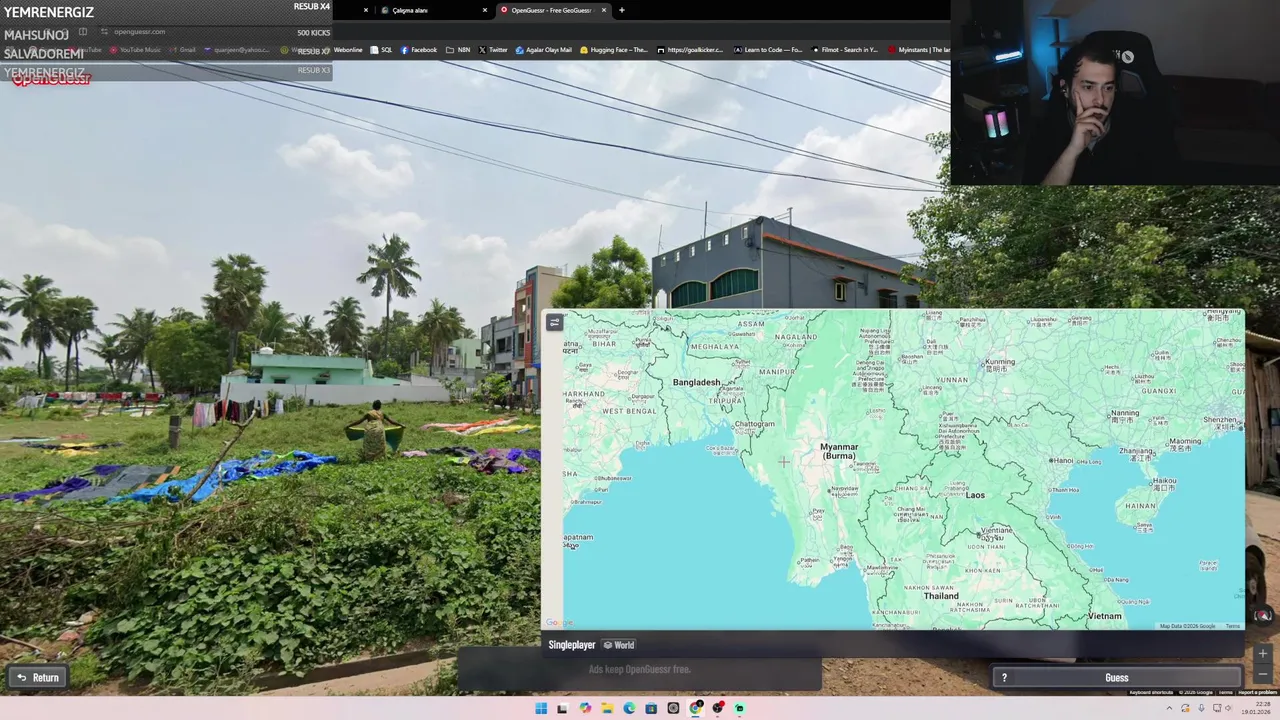
Task: Click Nagaland label on the map
Action: tap(796, 338)
